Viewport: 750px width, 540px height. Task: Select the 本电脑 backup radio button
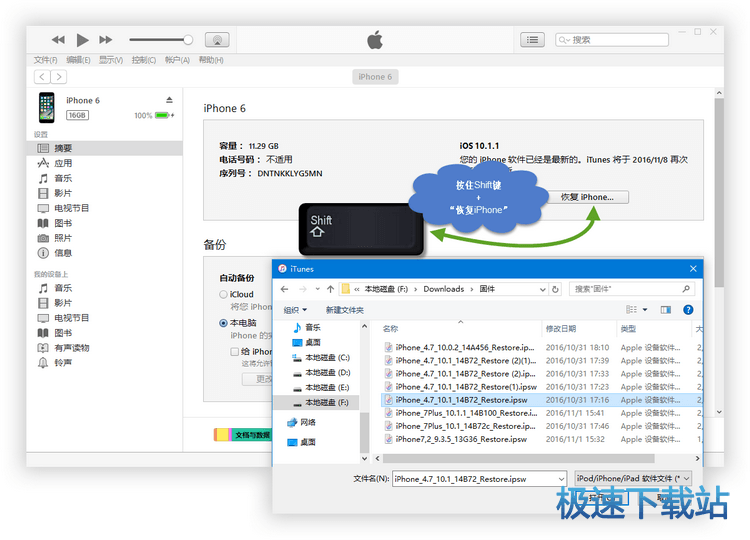[x=223, y=323]
